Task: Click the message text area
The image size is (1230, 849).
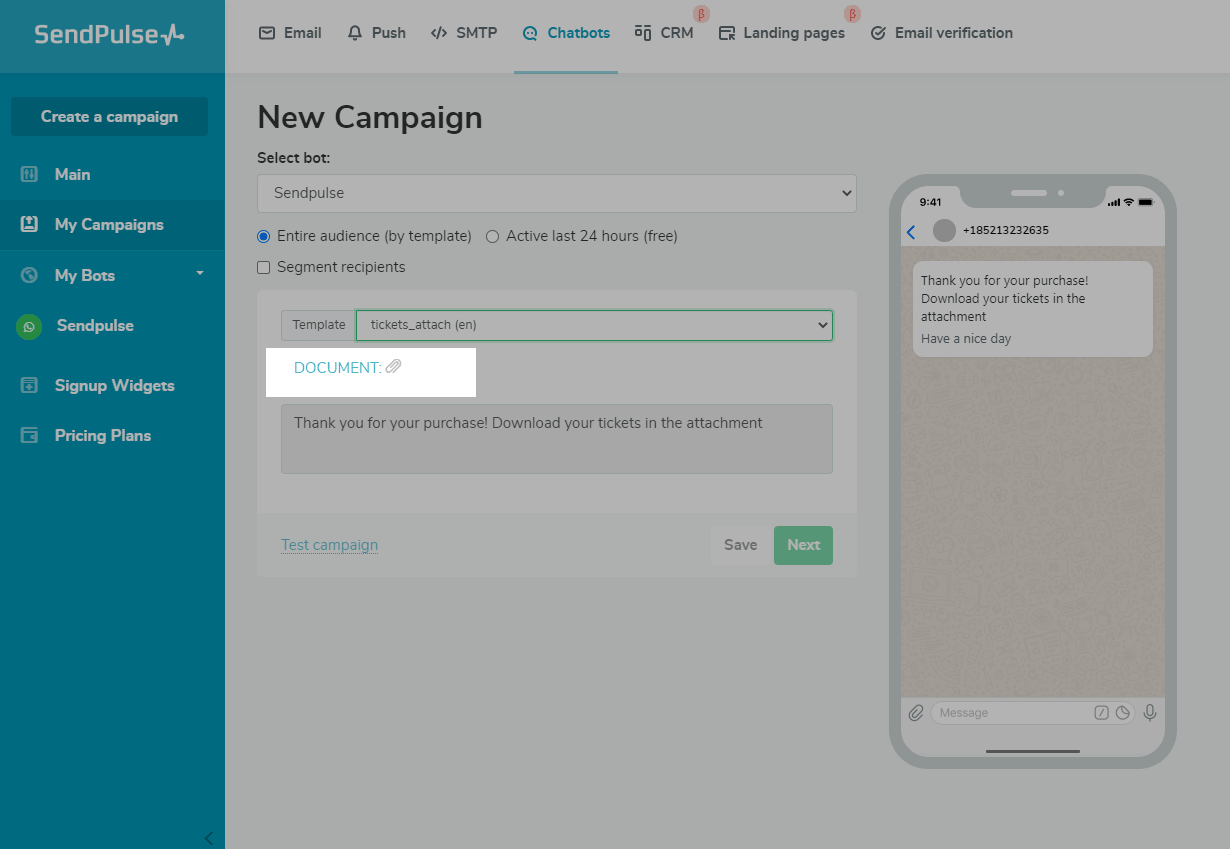Action: 556,438
